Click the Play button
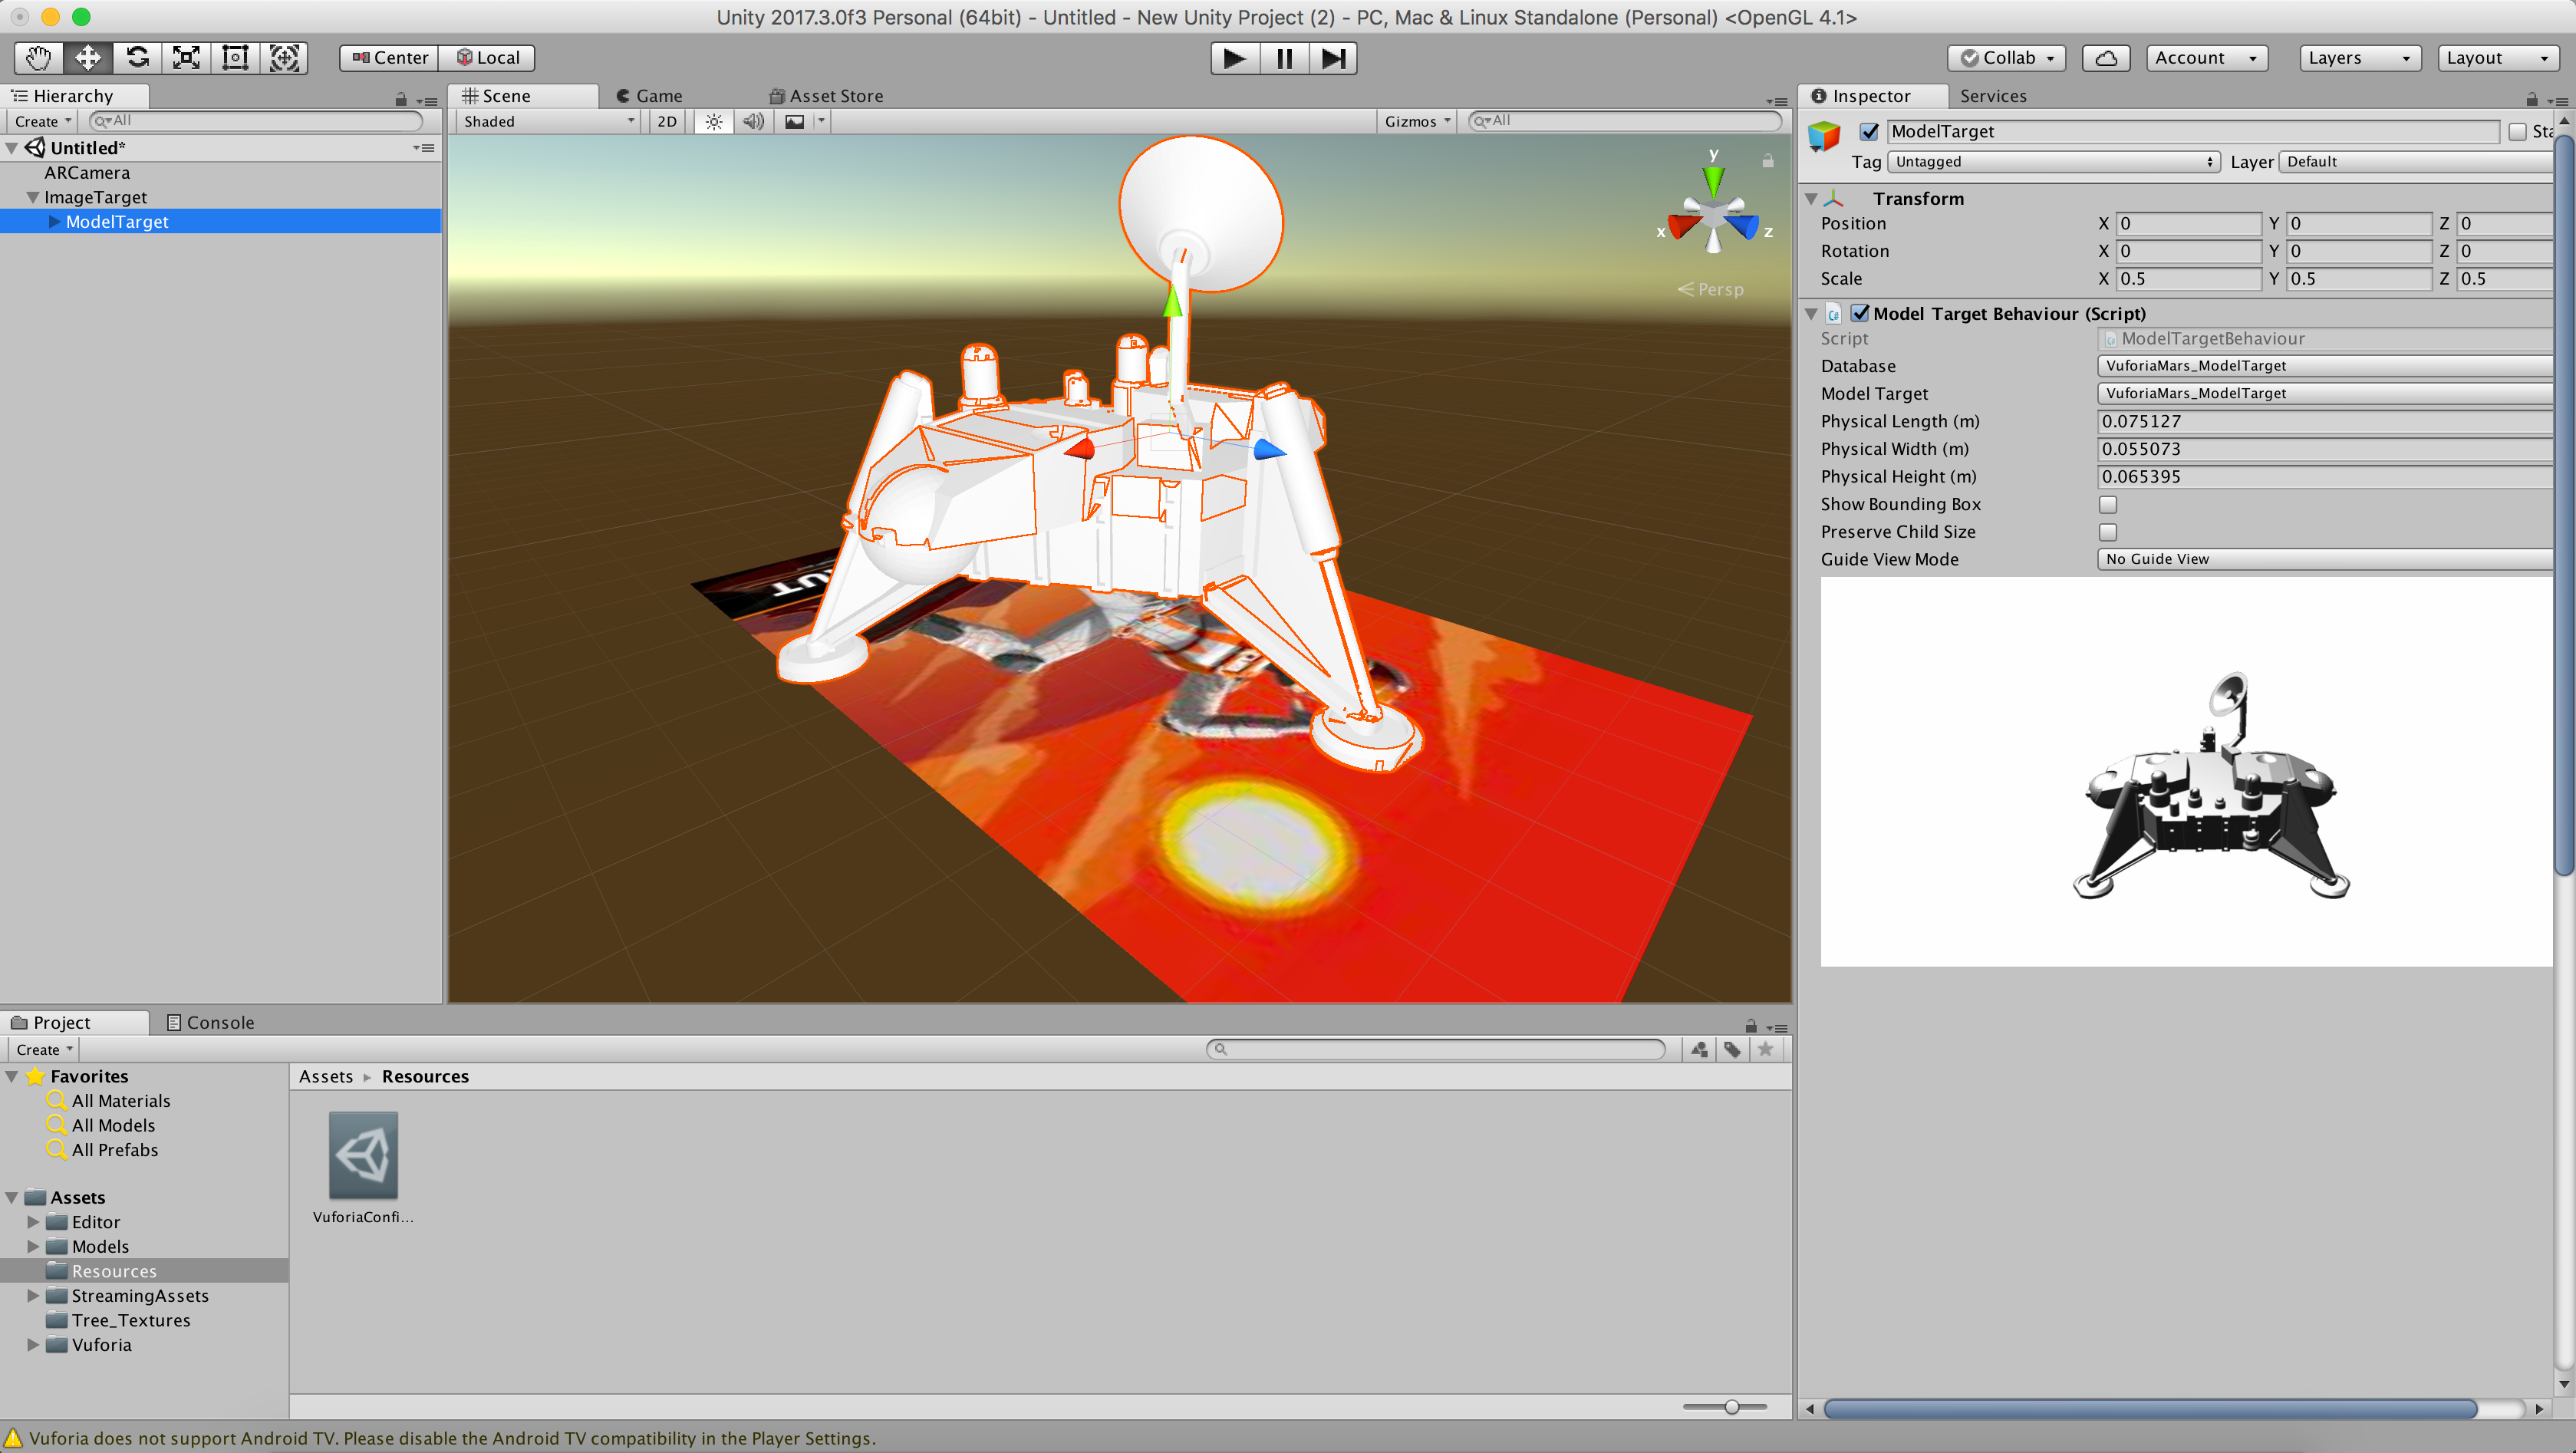The width and height of the screenshot is (2576, 1453). click(1235, 58)
